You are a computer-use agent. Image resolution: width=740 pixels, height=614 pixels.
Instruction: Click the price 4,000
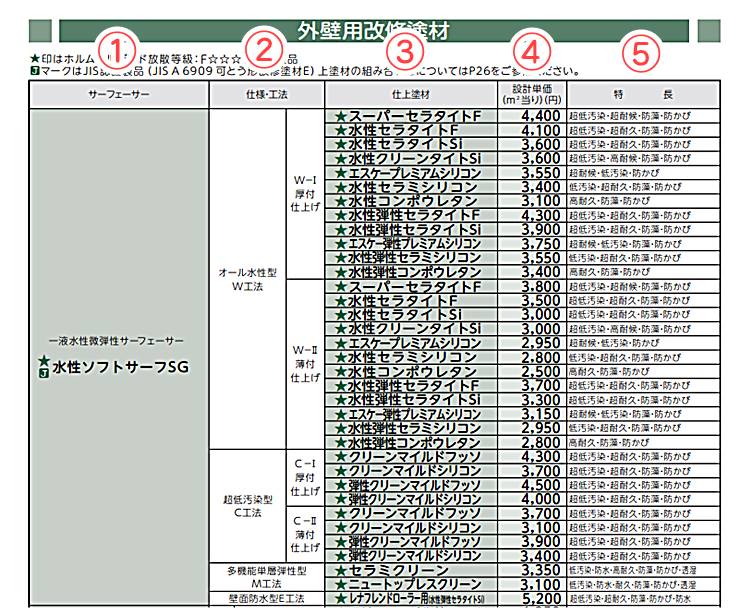(x=541, y=499)
